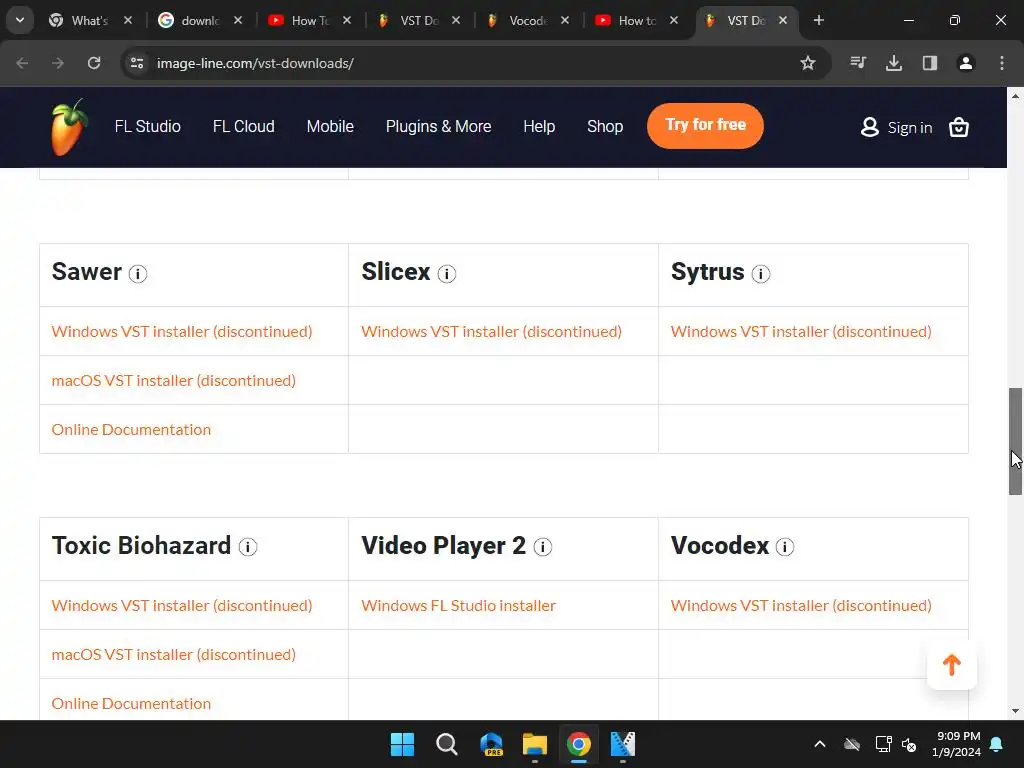This screenshot has height=768, width=1024.
Task: Click the page vertical scrollbar thumb
Action: [1015, 441]
